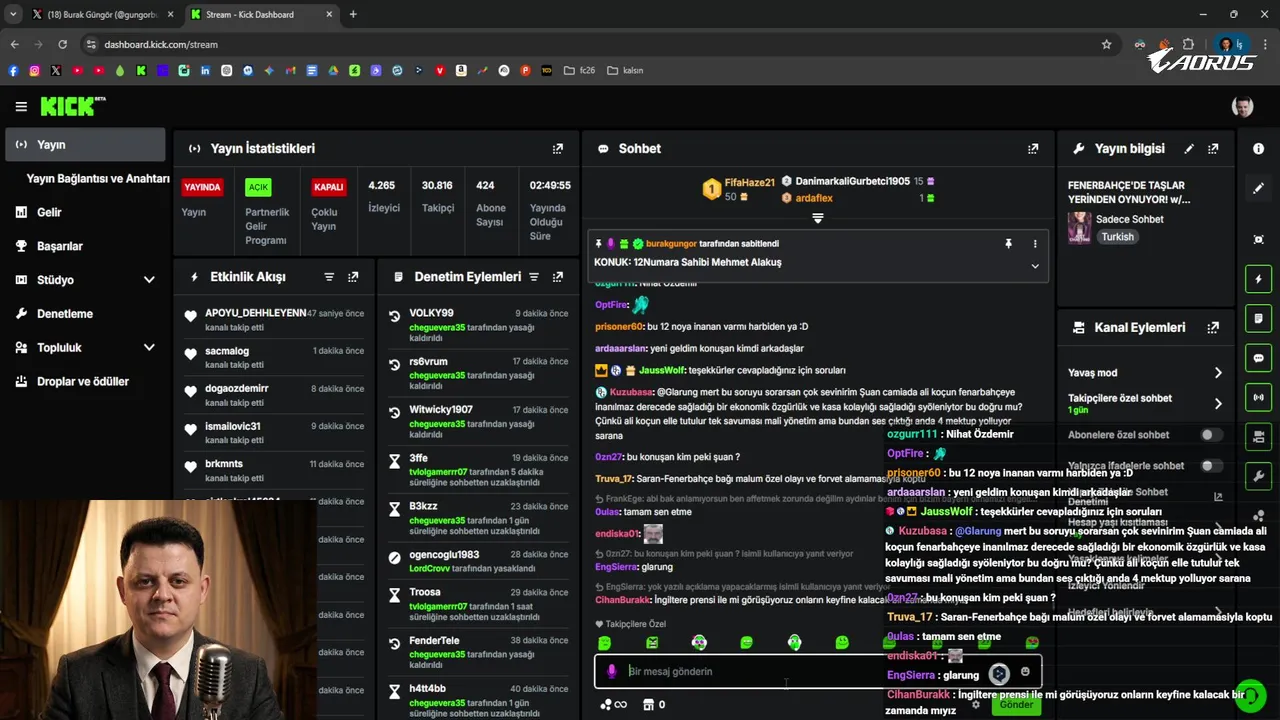Click the KAPALI multi-stream badge

point(329,187)
